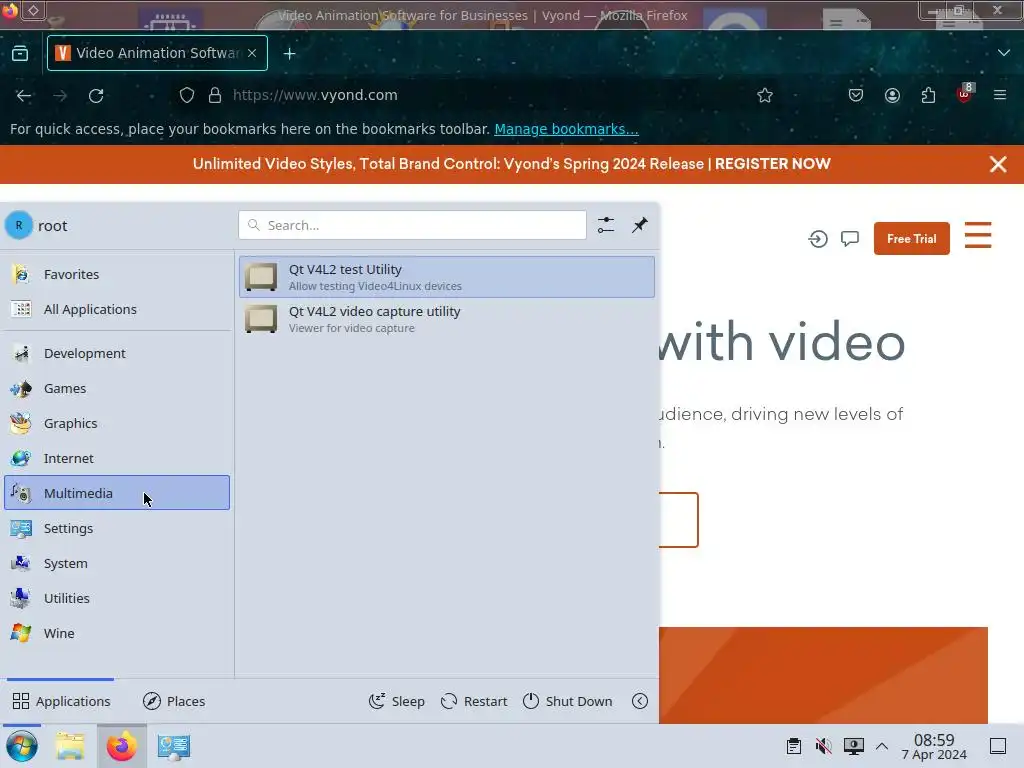This screenshot has width=1024, height=768.
Task: Bookmark this page with star
Action: click(x=765, y=95)
